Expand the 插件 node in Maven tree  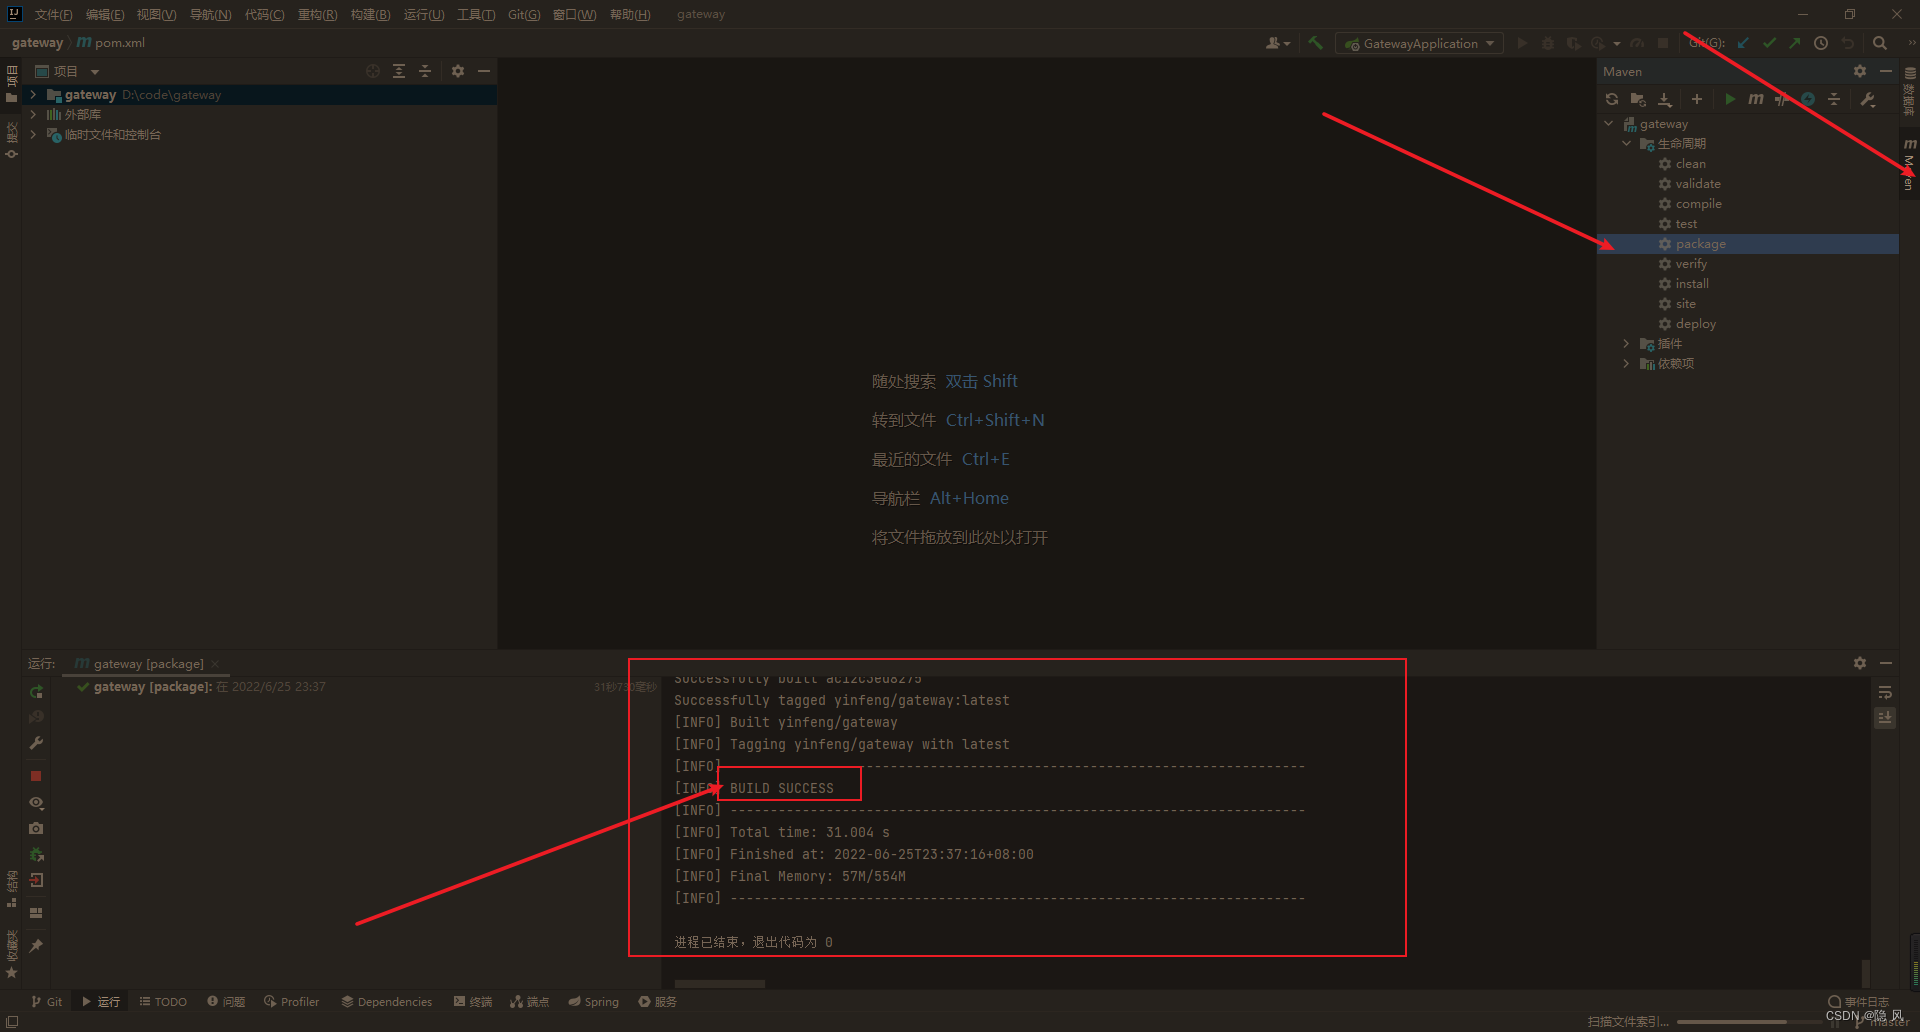coord(1627,344)
